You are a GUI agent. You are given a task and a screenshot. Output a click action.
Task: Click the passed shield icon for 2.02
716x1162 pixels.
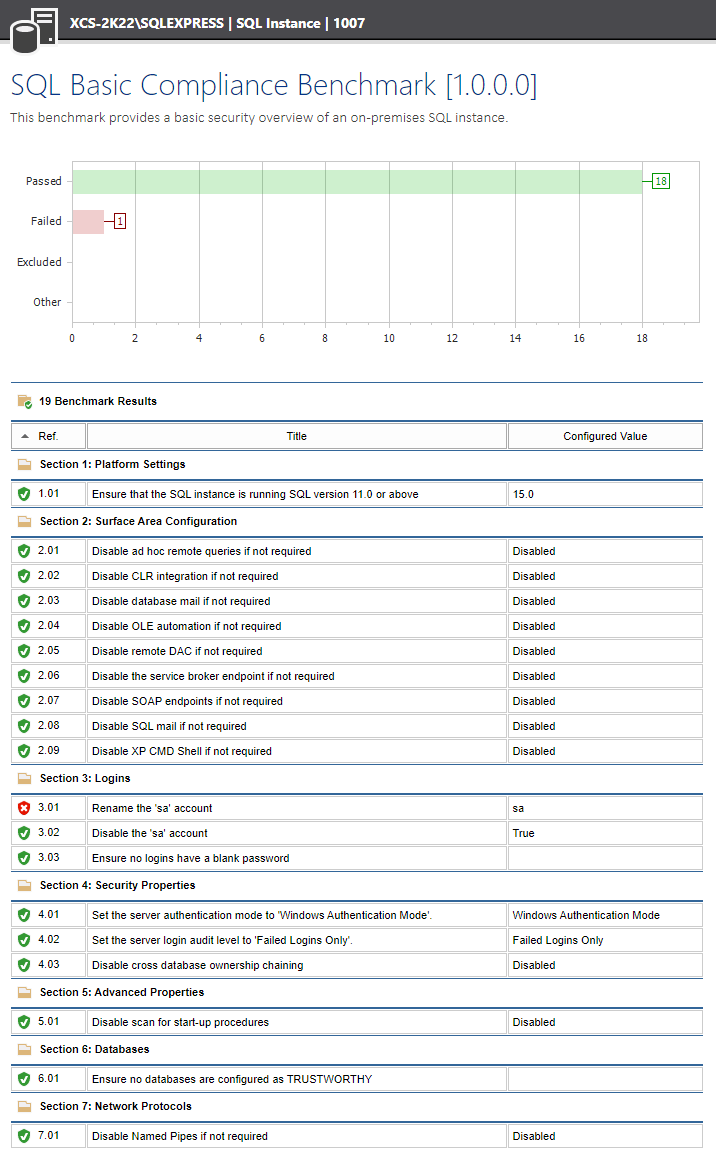(x=24, y=576)
